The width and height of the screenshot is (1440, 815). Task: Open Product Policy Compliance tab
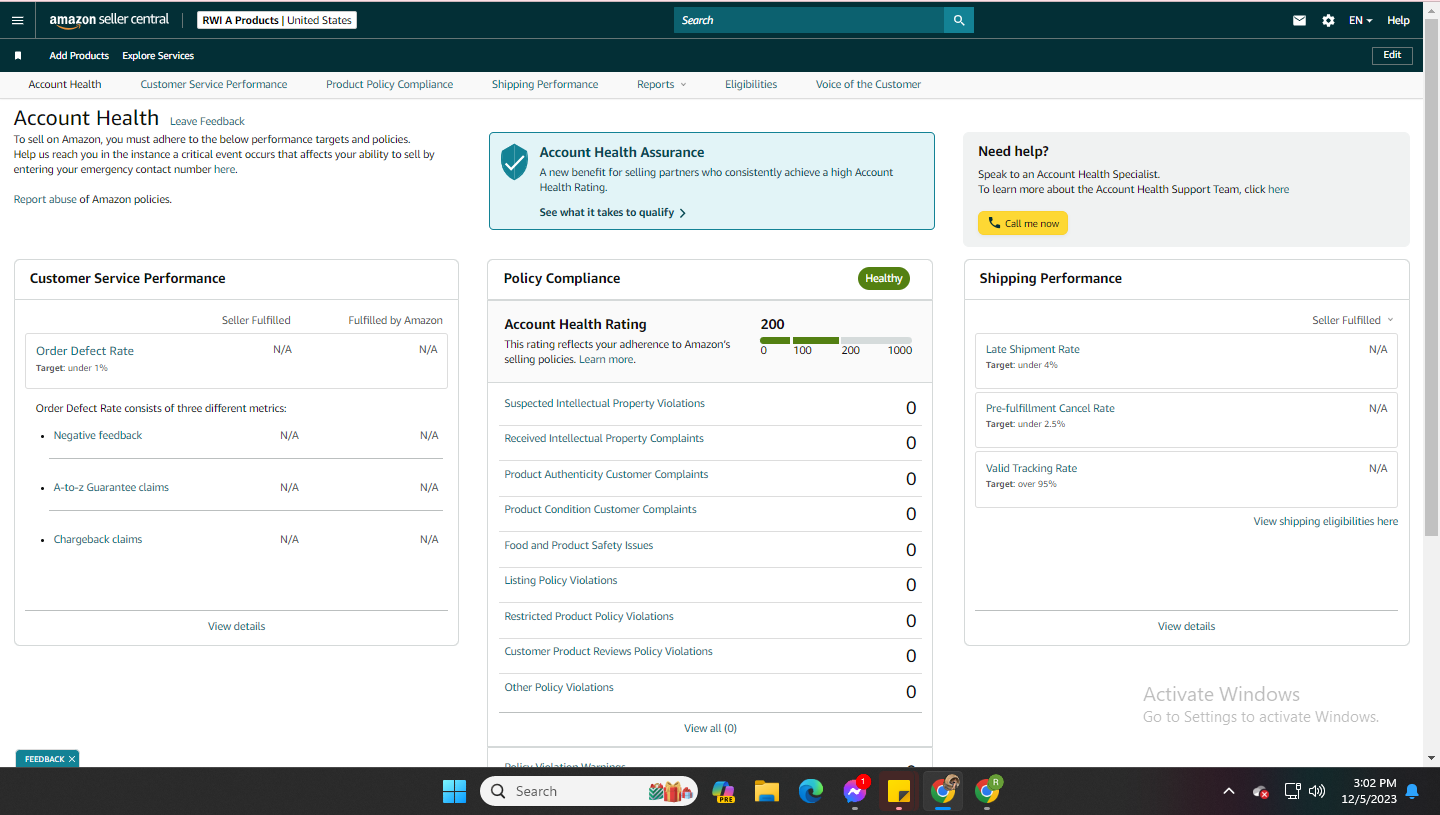coord(389,84)
